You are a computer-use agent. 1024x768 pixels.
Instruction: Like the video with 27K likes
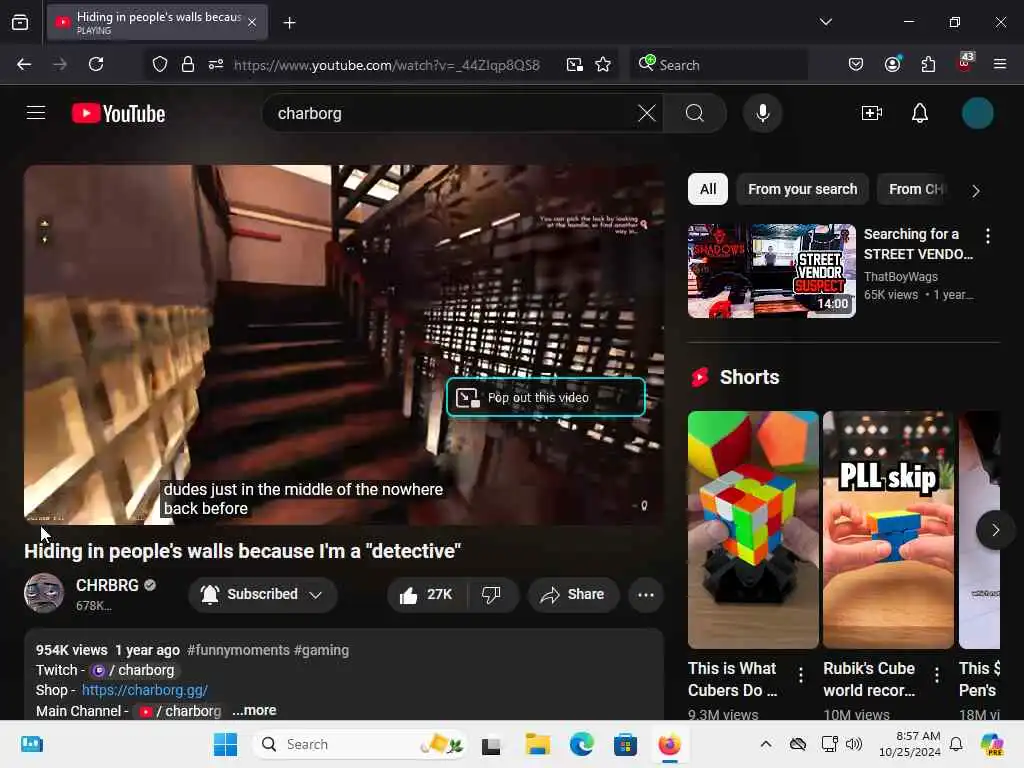pos(427,594)
